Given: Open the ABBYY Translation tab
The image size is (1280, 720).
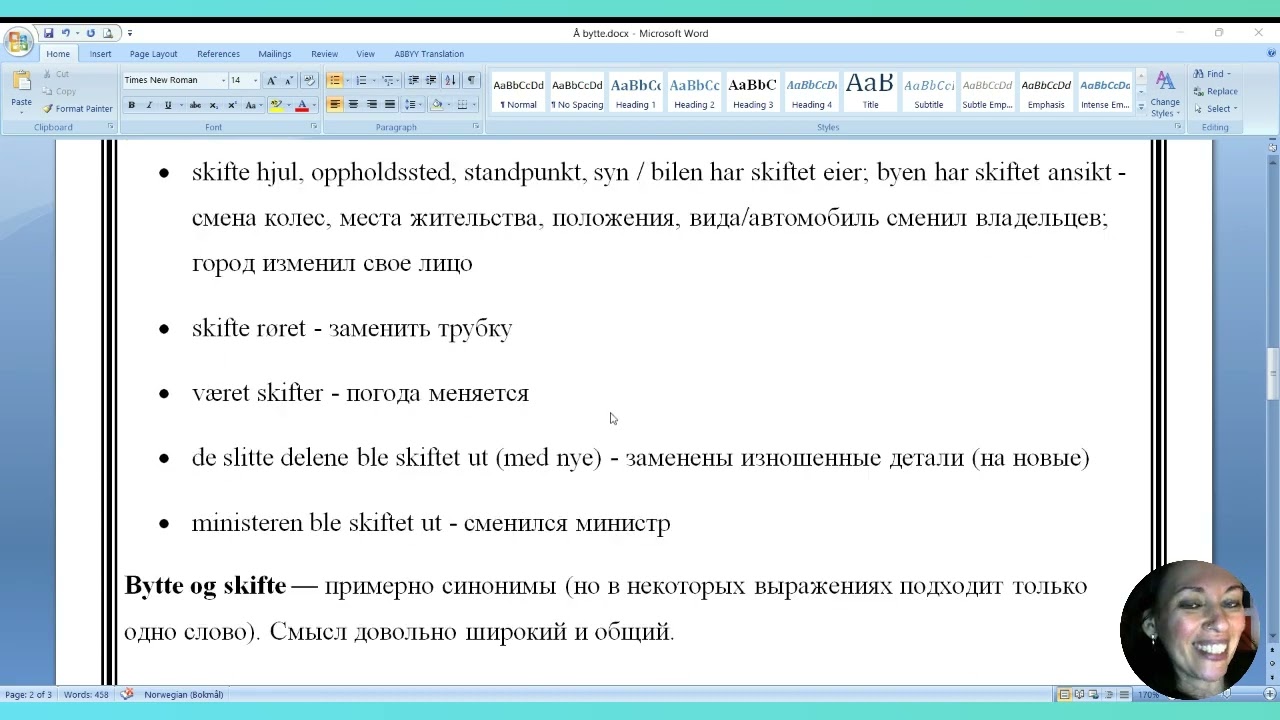Looking at the screenshot, I should pyautogui.click(x=428, y=54).
